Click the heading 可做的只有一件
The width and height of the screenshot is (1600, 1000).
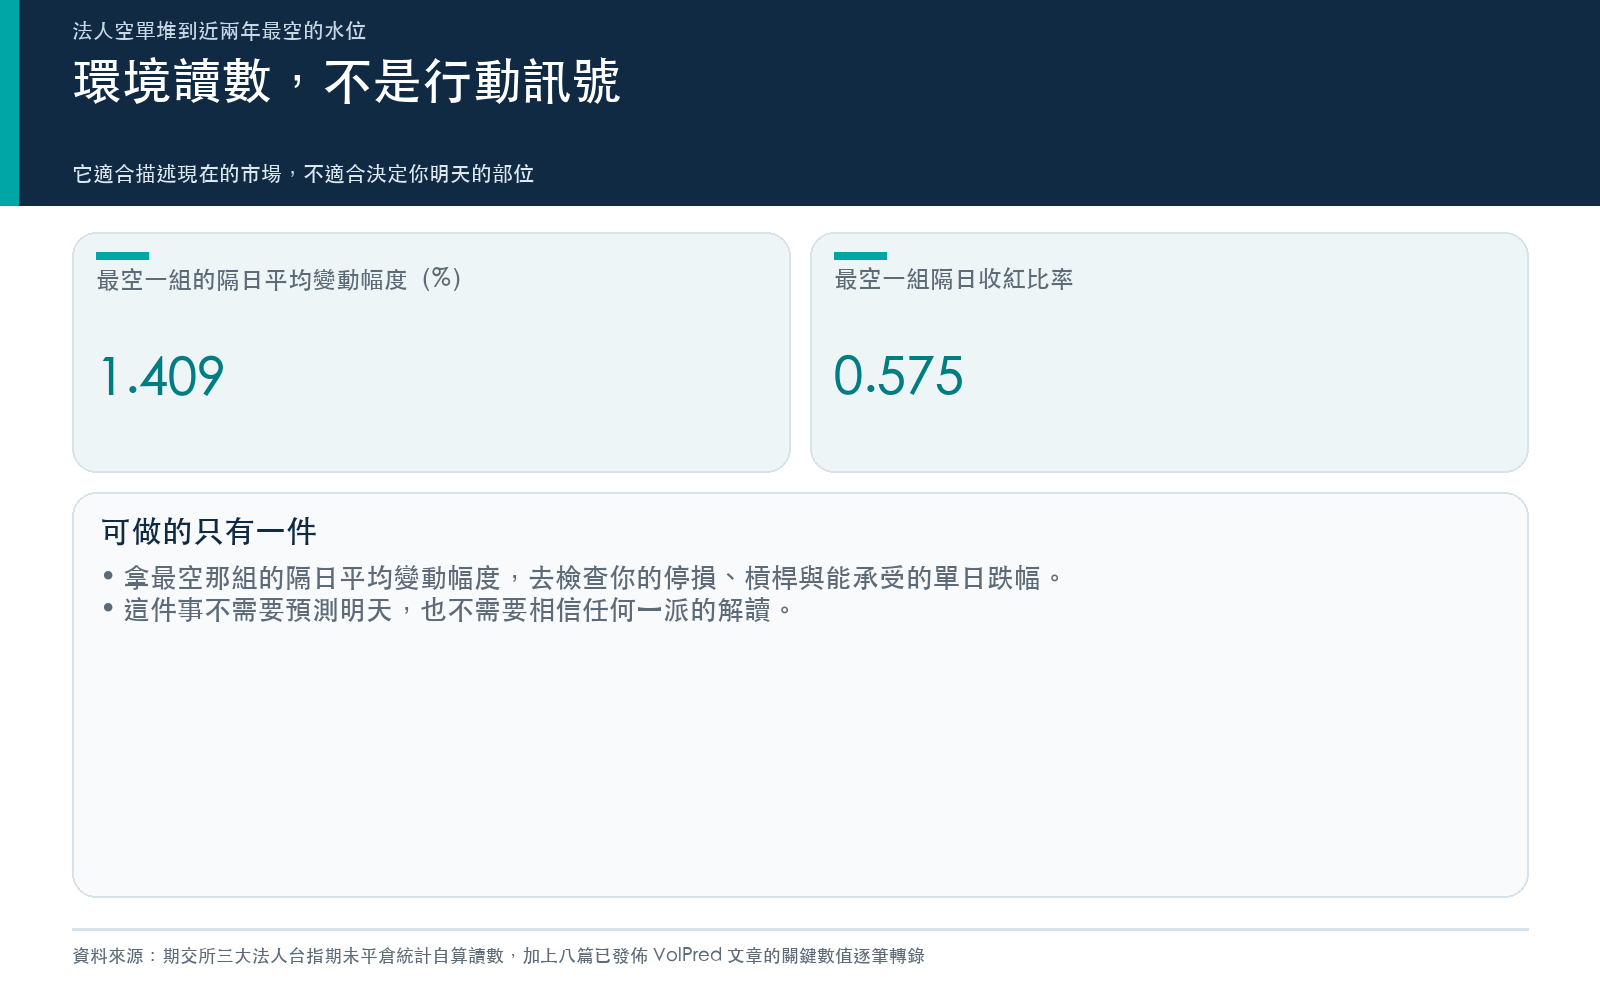209,531
